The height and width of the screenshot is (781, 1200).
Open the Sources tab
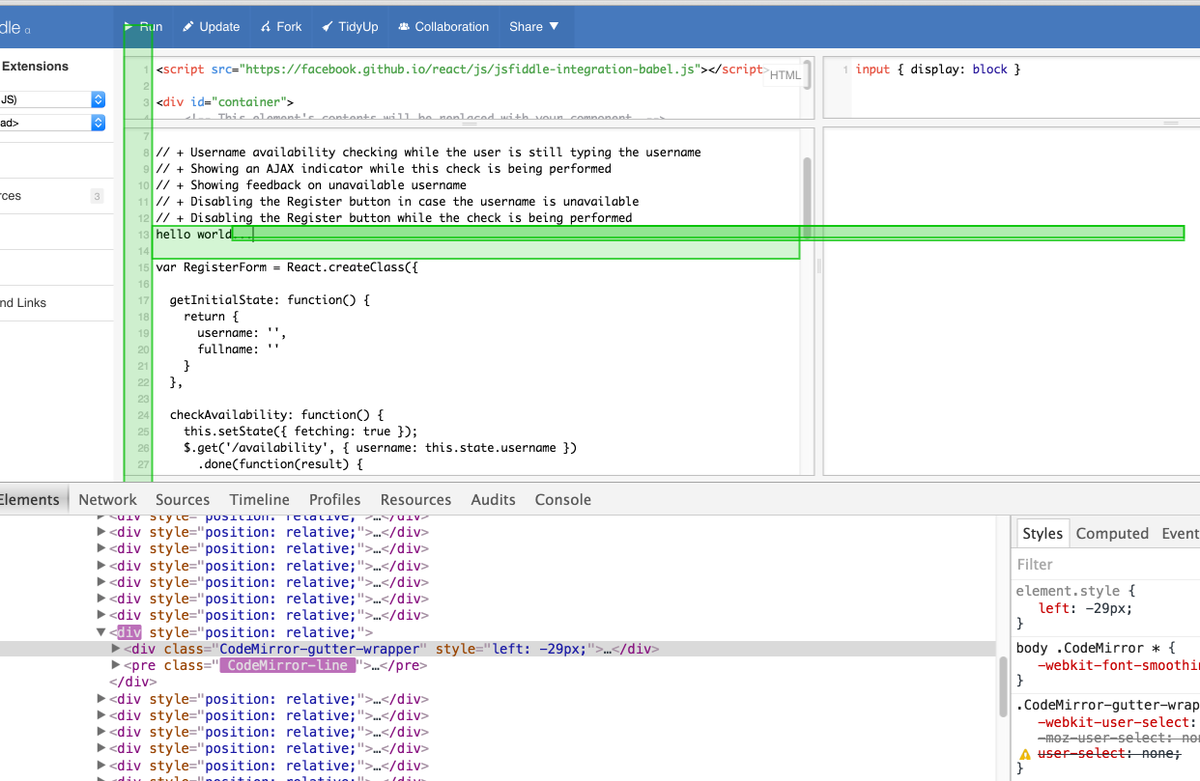pyautogui.click(x=183, y=499)
